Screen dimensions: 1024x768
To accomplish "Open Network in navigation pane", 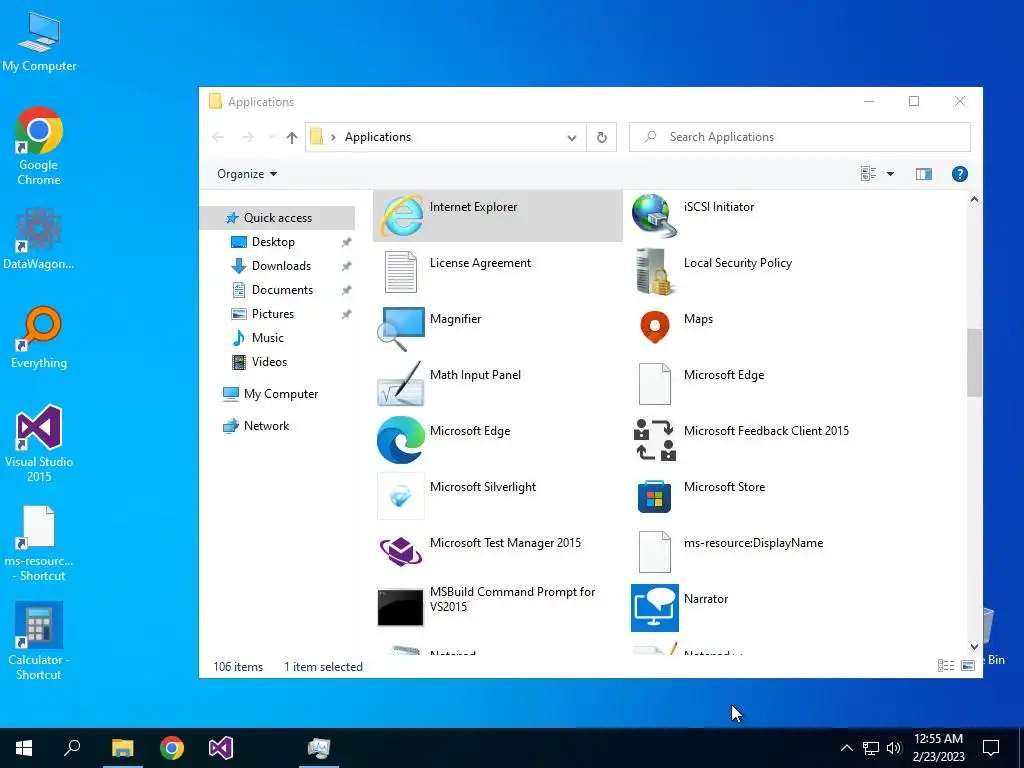I will tap(266, 426).
